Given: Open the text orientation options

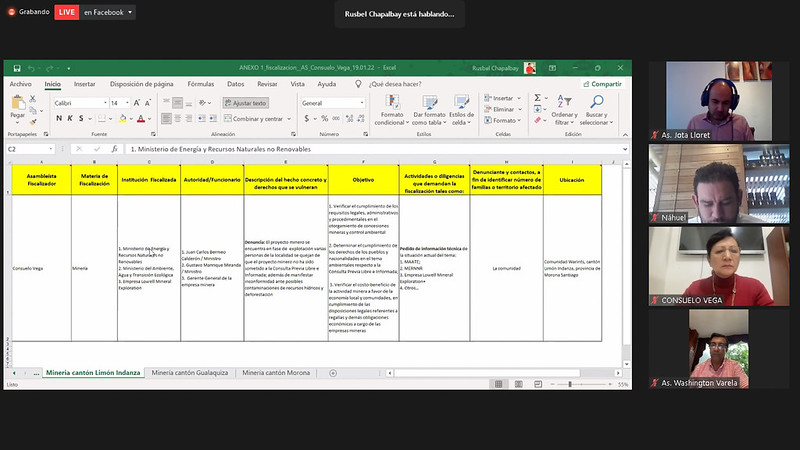Looking at the screenshot, I should click(x=205, y=103).
